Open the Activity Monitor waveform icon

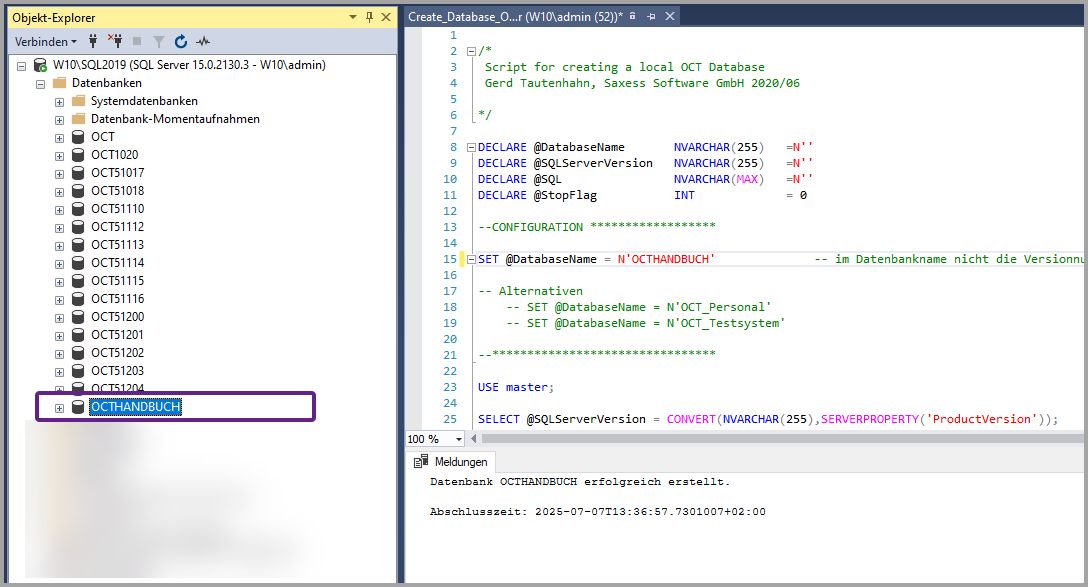pyautogui.click(x=203, y=42)
